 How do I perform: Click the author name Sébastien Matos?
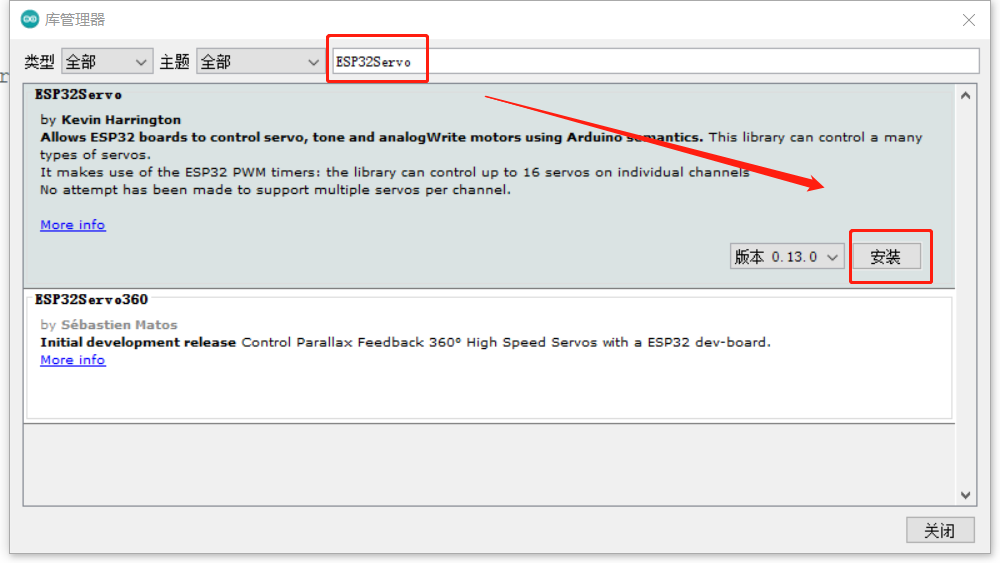119,325
